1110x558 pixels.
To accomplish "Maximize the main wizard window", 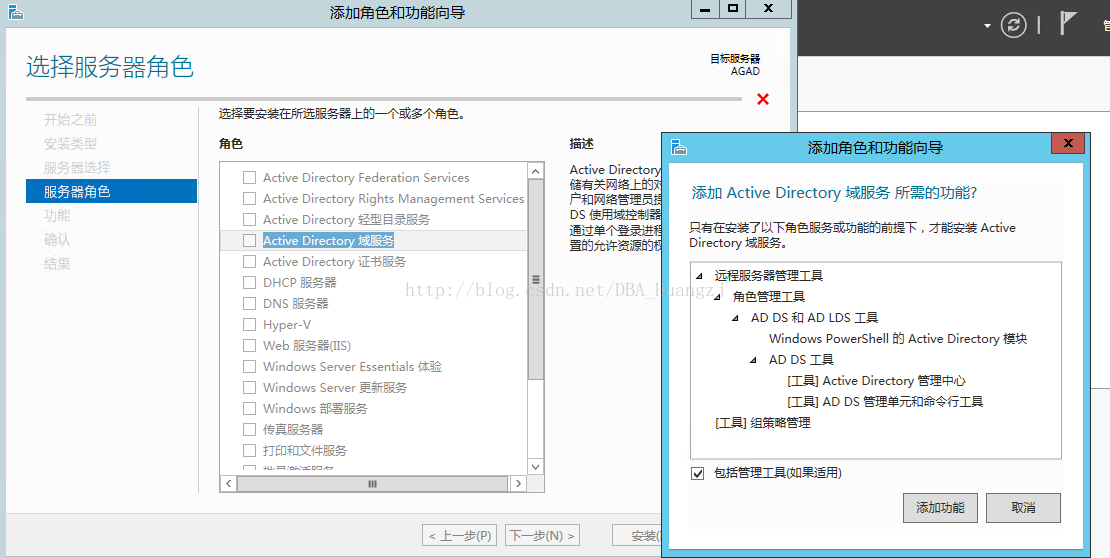I will [x=733, y=9].
